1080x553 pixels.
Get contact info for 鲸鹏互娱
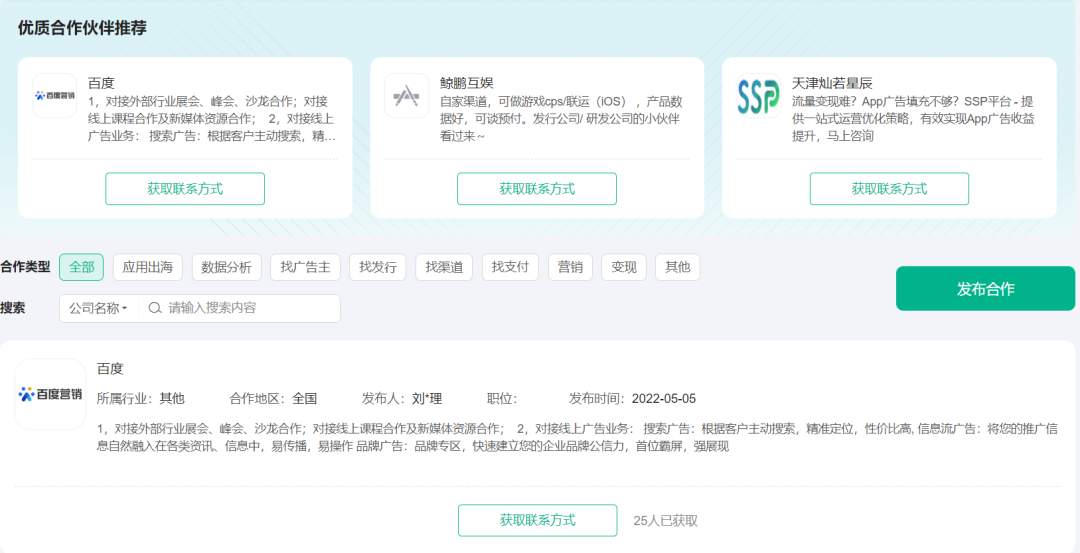[537, 189]
